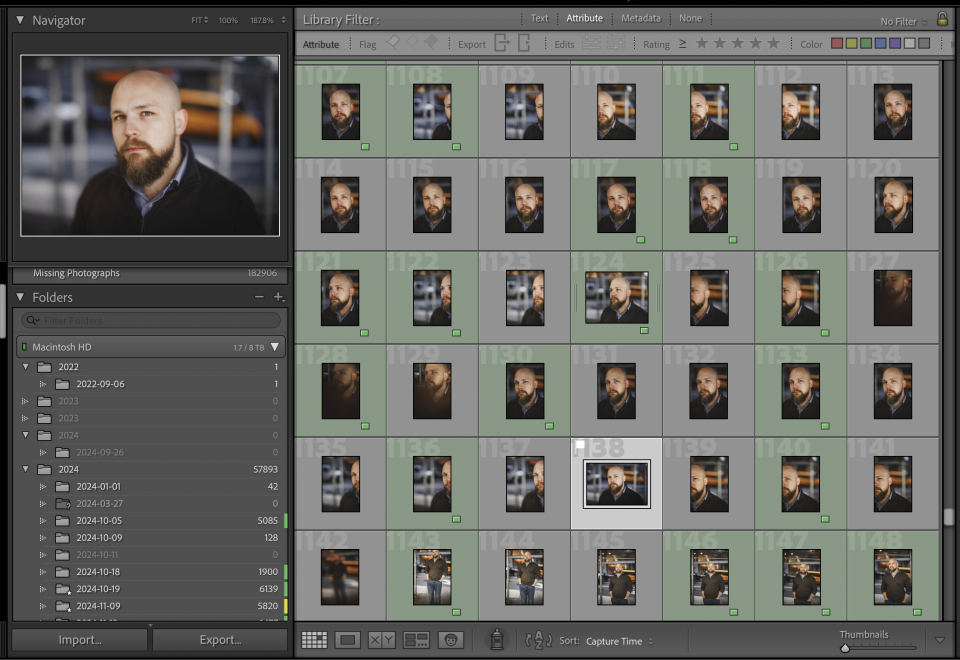Image resolution: width=960 pixels, height=660 pixels.
Task: Select photo thumbnail 1124
Action: (616, 296)
